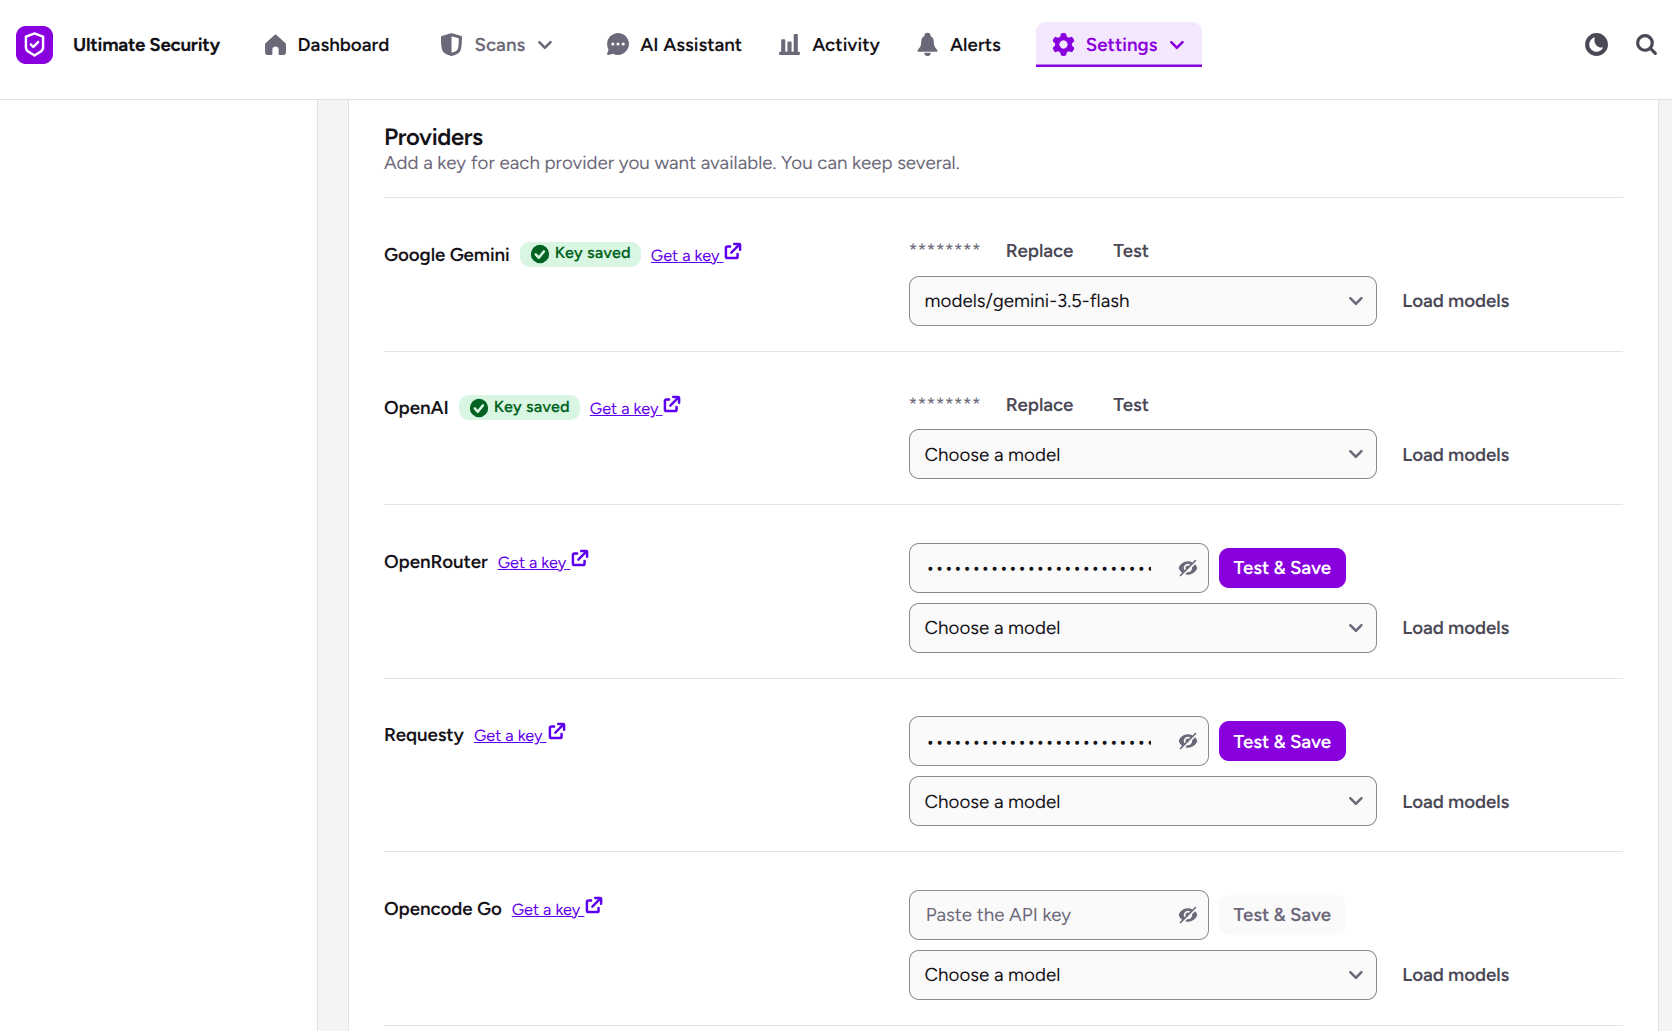Click the Settings gear icon
The width and height of the screenshot is (1672, 1031).
coord(1063,45)
